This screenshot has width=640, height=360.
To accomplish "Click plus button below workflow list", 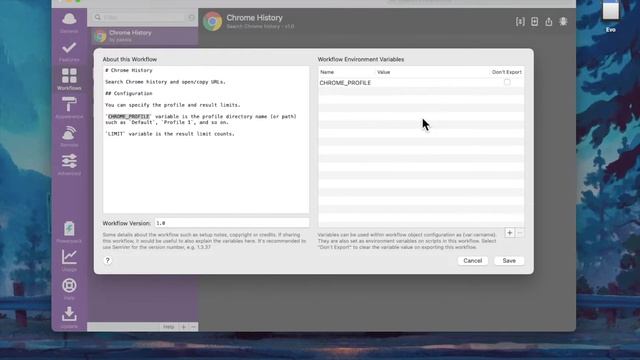I will [x=184, y=327].
